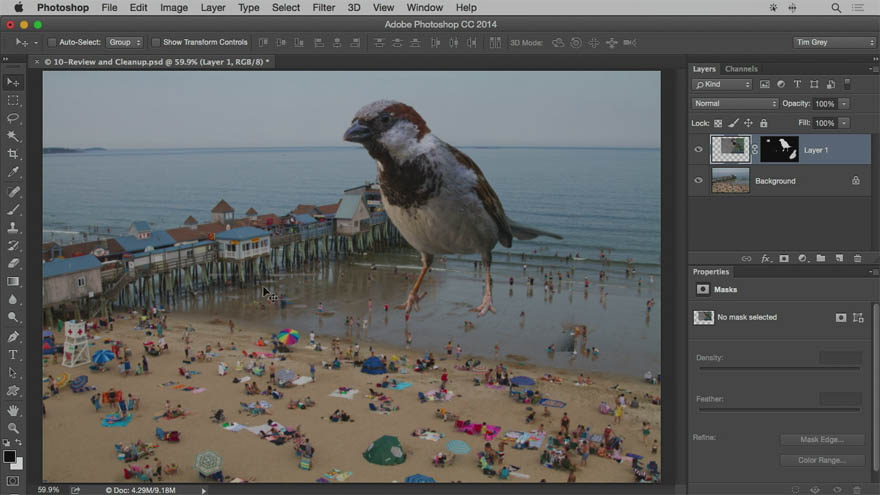Open the Tim Grey workspace dropdown
The width and height of the screenshot is (880, 495).
point(834,42)
